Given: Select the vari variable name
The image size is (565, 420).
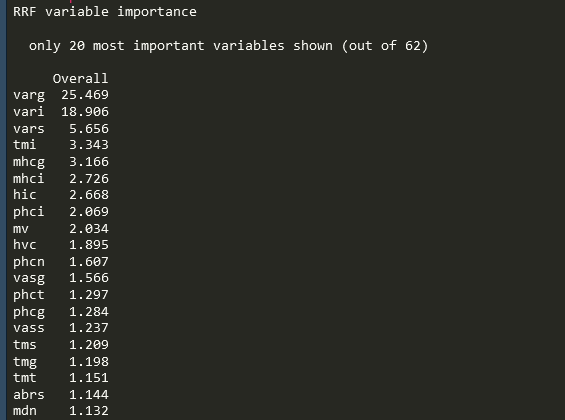Looking at the screenshot, I should click(x=28, y=111).
